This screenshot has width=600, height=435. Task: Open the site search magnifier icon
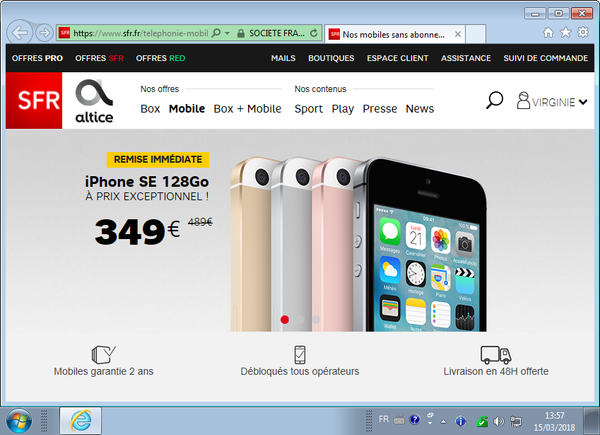coord(494,100)
